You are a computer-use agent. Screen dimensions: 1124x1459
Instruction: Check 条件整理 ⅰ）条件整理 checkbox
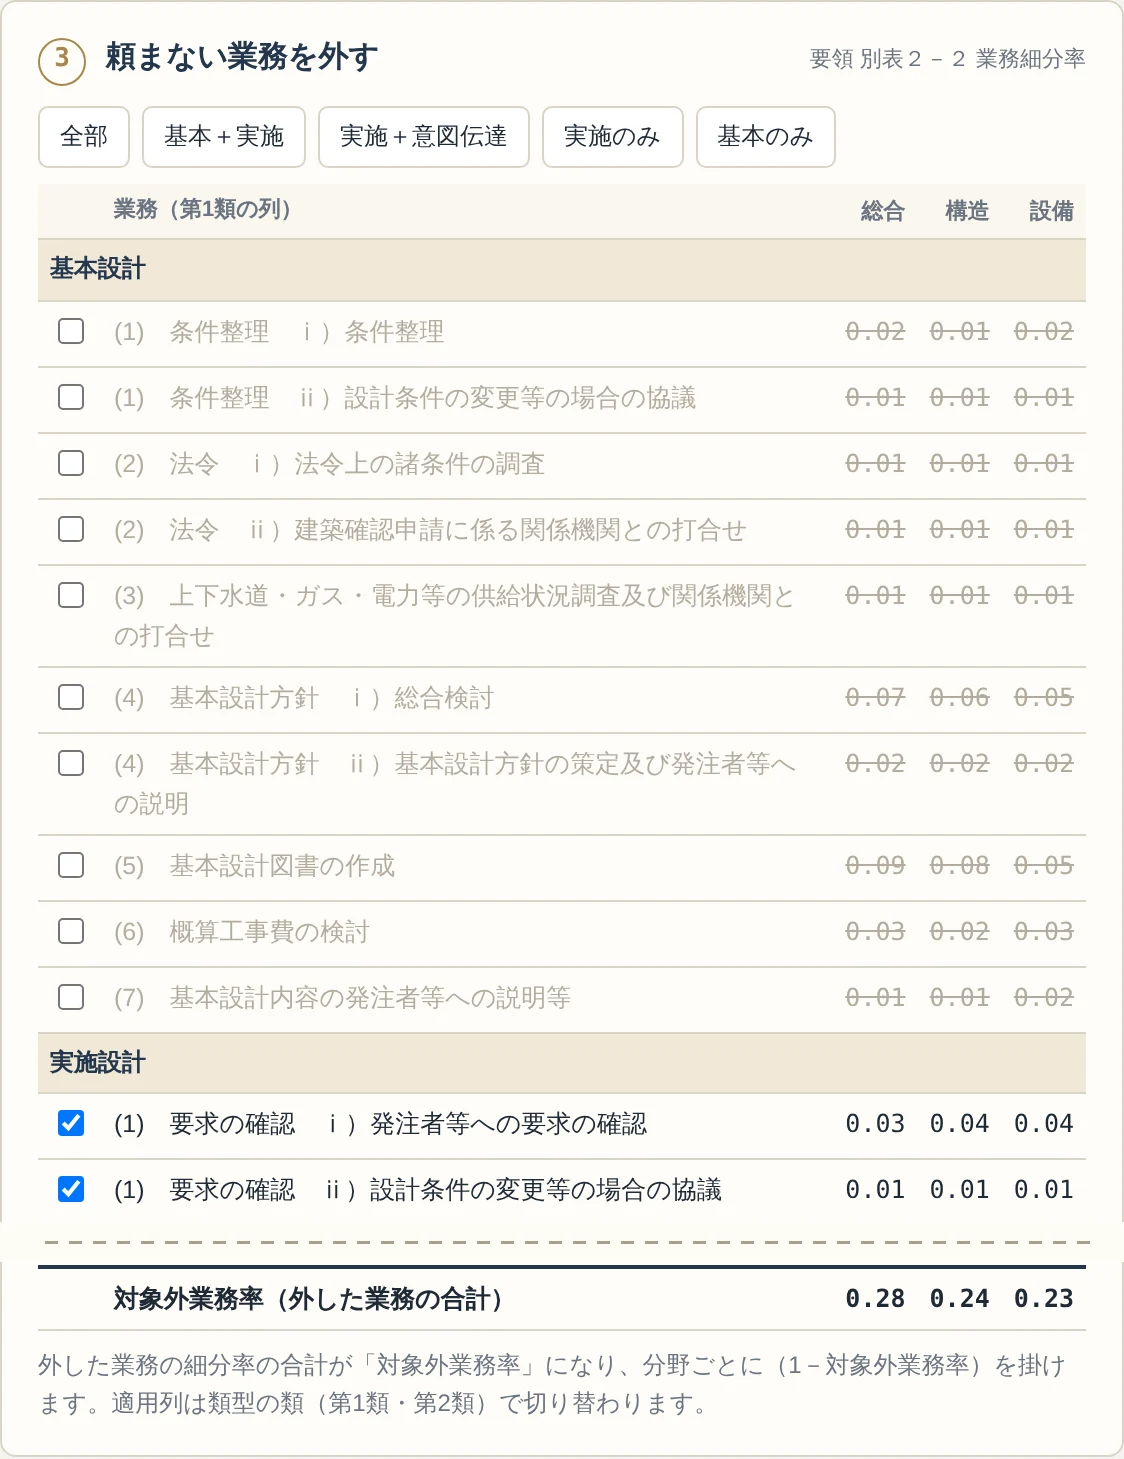(71, 331)
